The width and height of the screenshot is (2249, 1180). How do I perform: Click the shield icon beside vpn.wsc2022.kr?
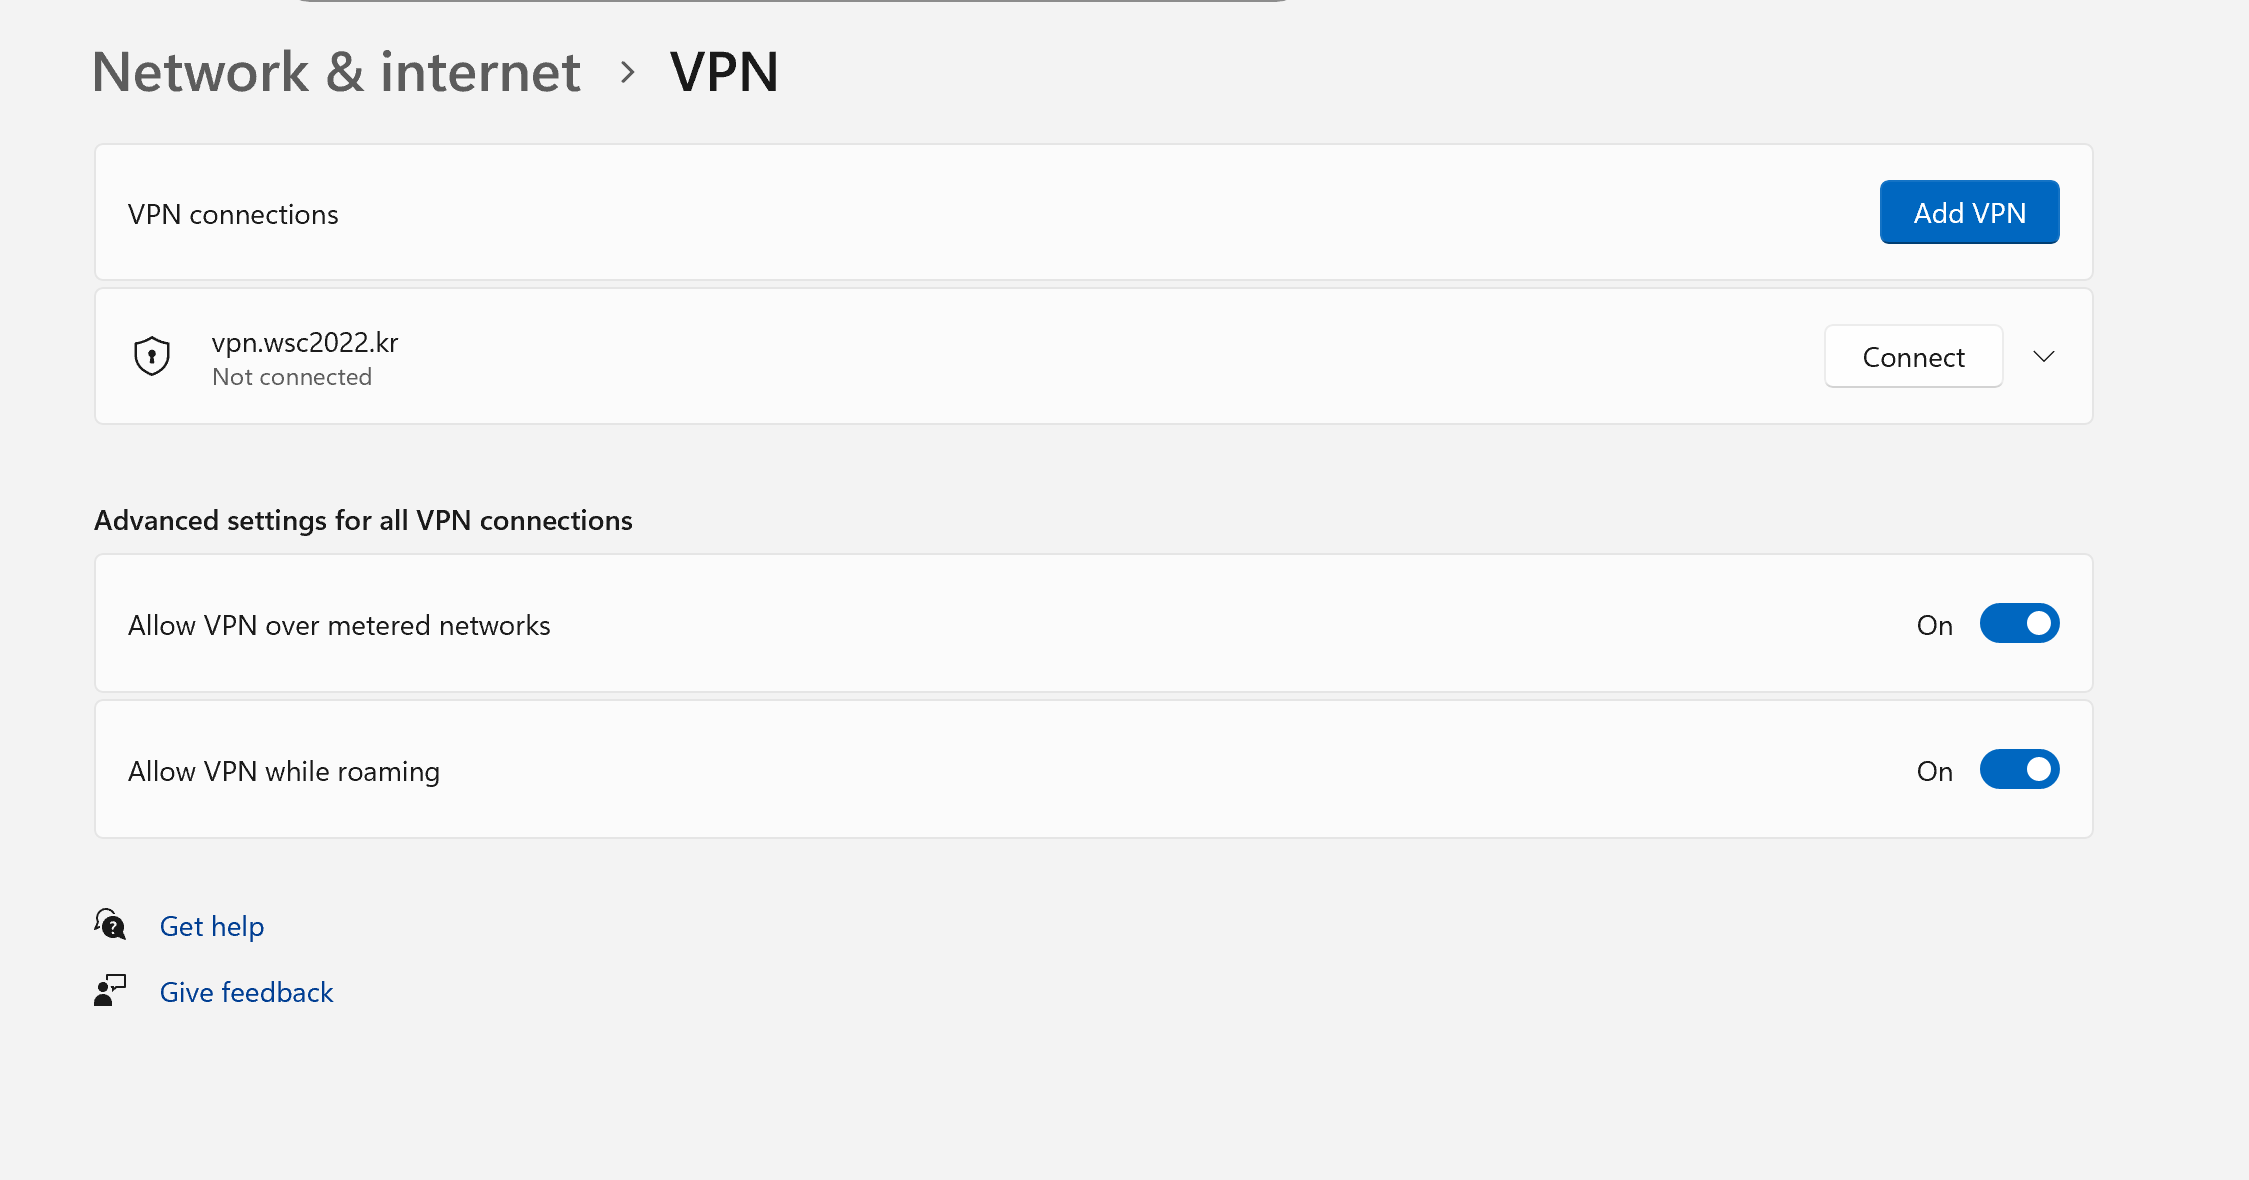pyautogui.click(x=152, y=356)
